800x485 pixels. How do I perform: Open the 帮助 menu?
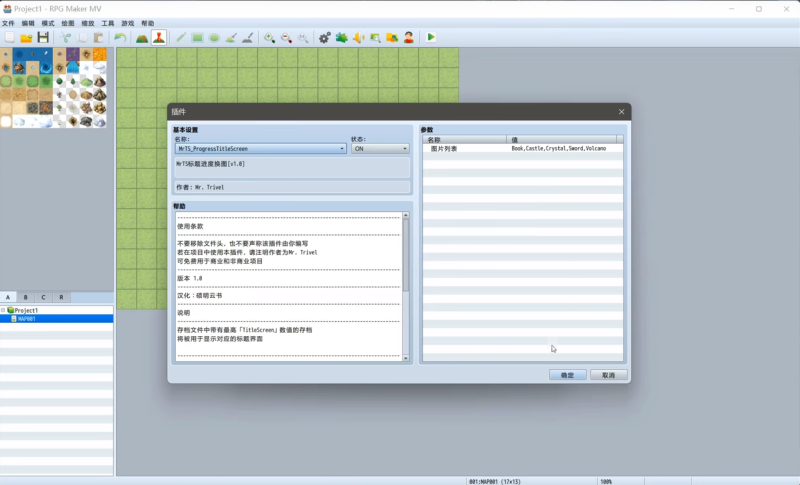point(147,23)
